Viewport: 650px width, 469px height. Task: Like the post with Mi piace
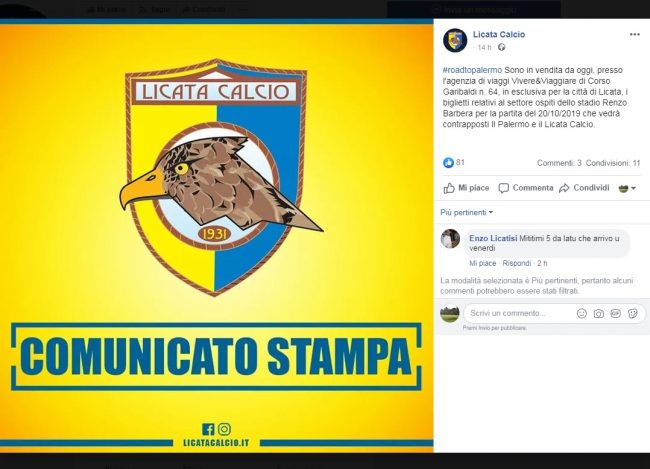click(466, 188)
